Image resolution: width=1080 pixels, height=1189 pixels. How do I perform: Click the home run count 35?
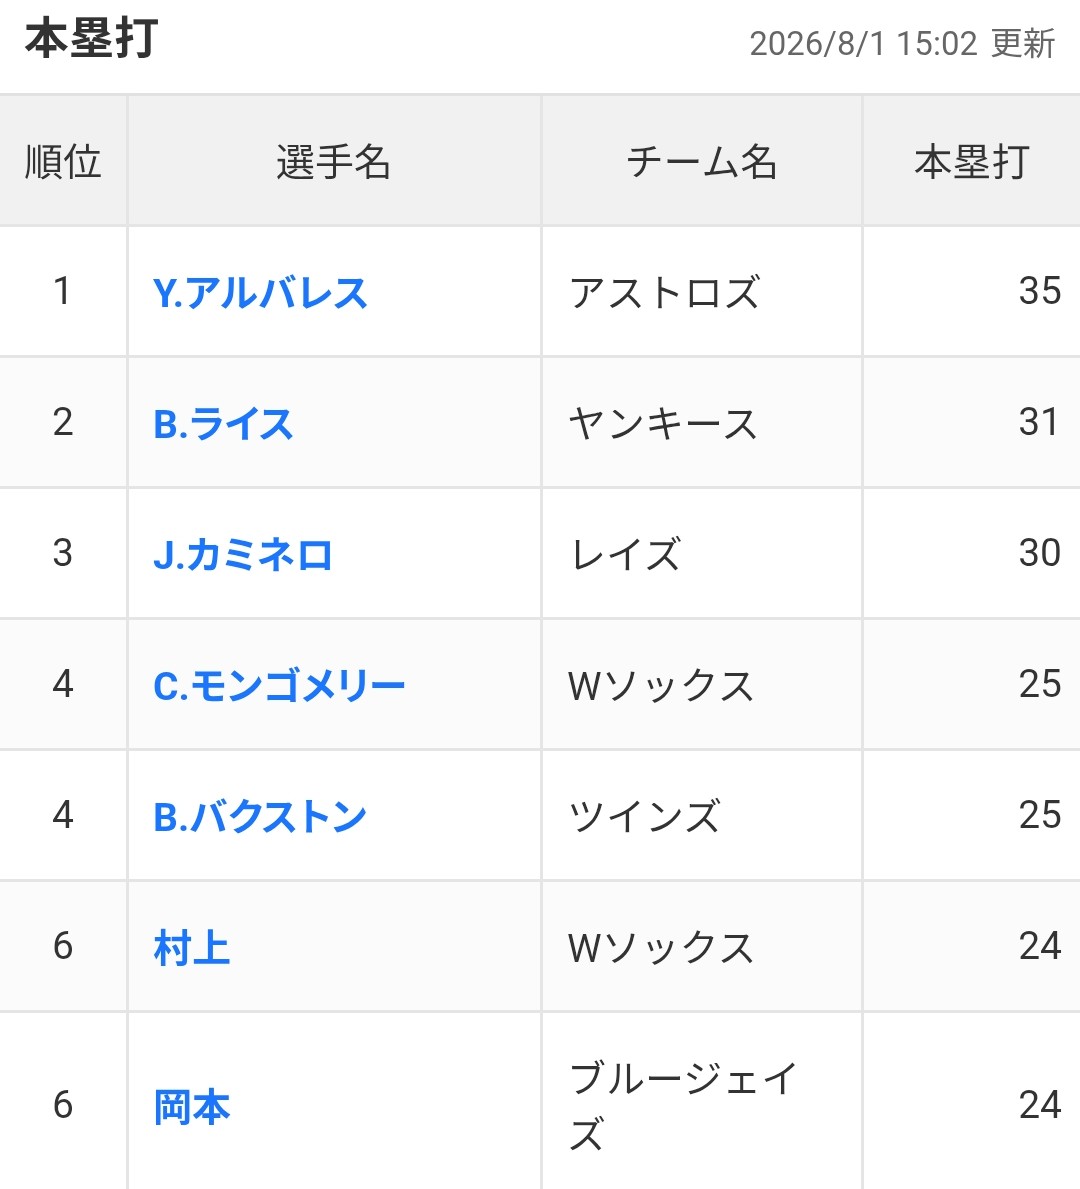(x=1040, y=290)
